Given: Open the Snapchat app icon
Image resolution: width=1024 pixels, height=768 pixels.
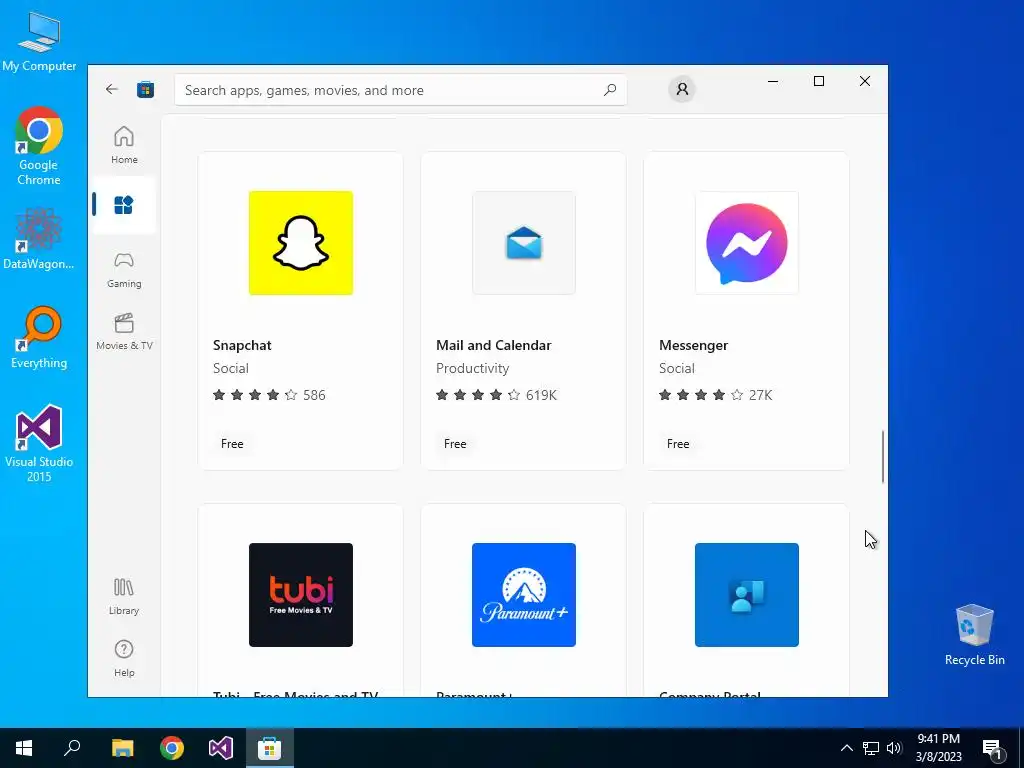Looking at the screenshot, I should (300, 243).
